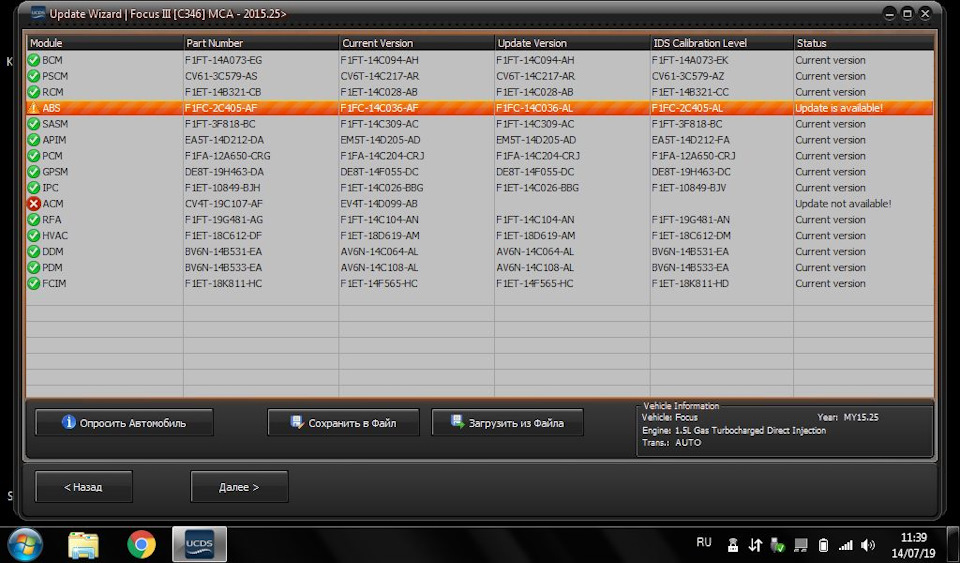Click the battery tray icon
960x563 pixels.
pos(823,545)
